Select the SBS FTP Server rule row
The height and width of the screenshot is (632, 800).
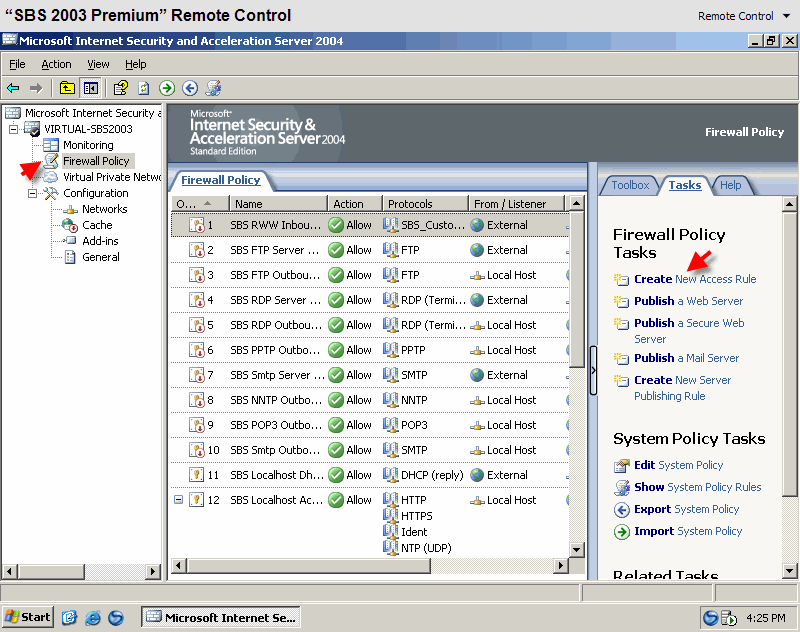(369, 250)
